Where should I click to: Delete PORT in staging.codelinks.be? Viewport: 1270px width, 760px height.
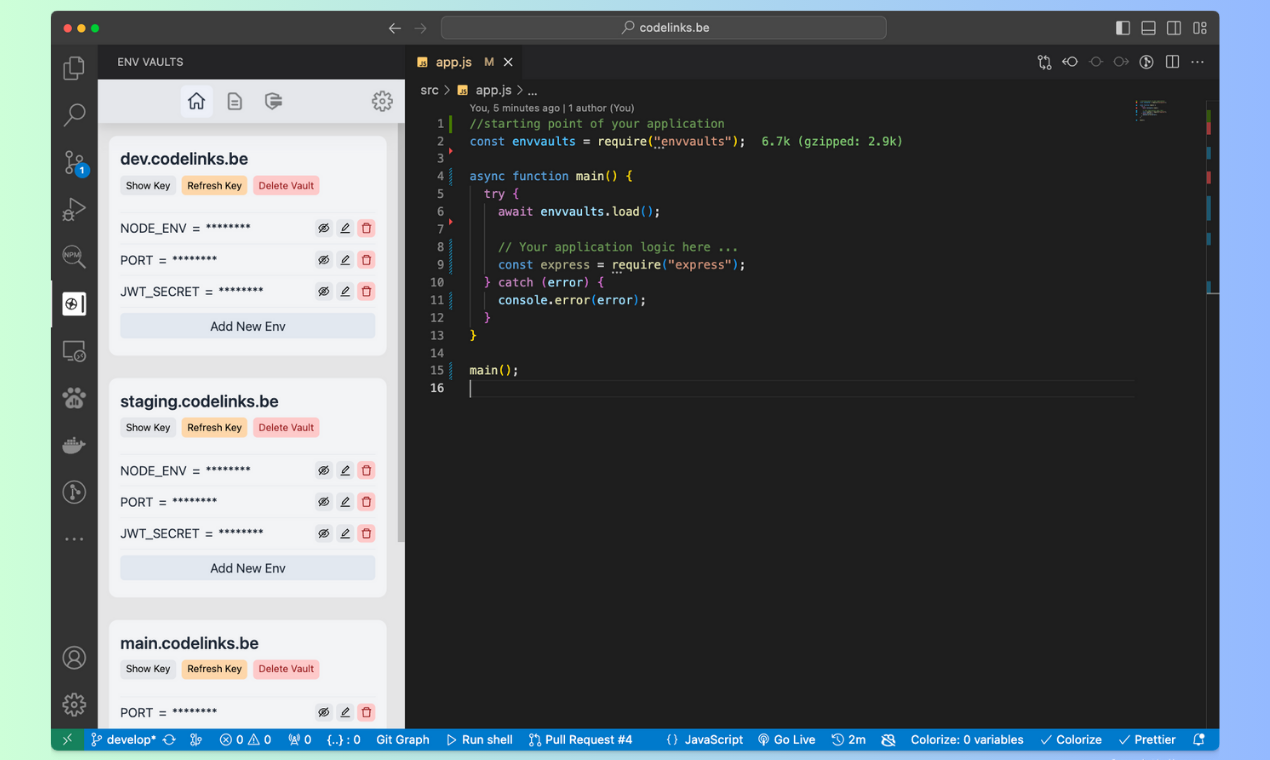point(366,502)
